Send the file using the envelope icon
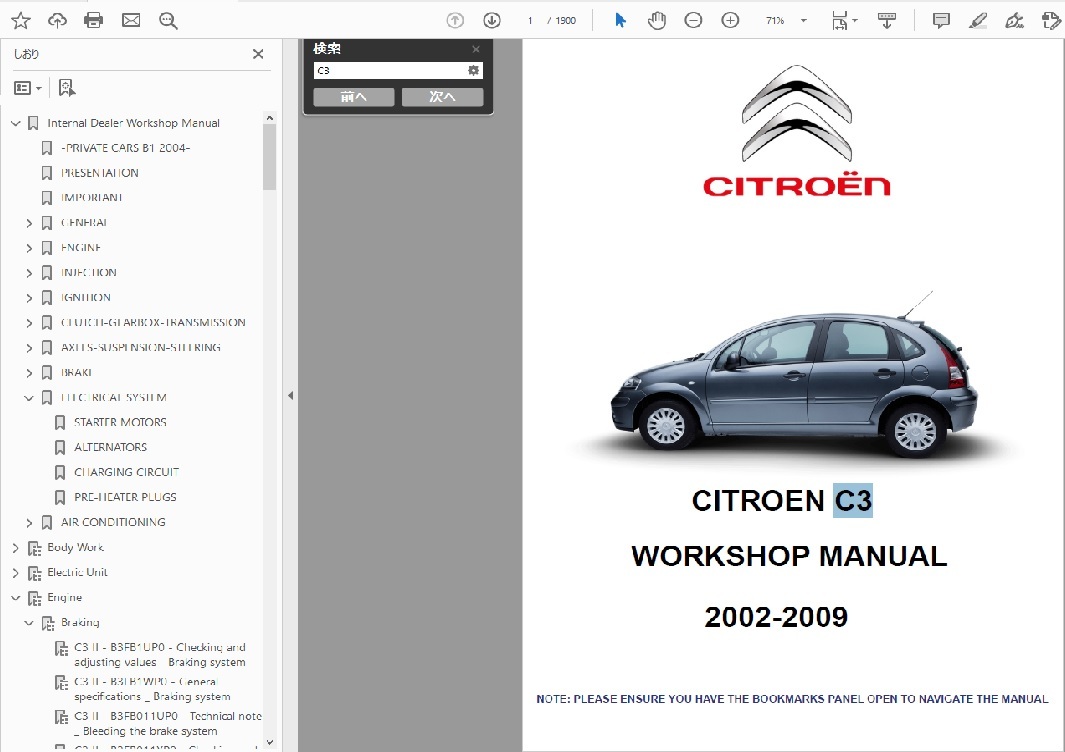This screenshot has height=752, width=1065. tap(131, 20)
